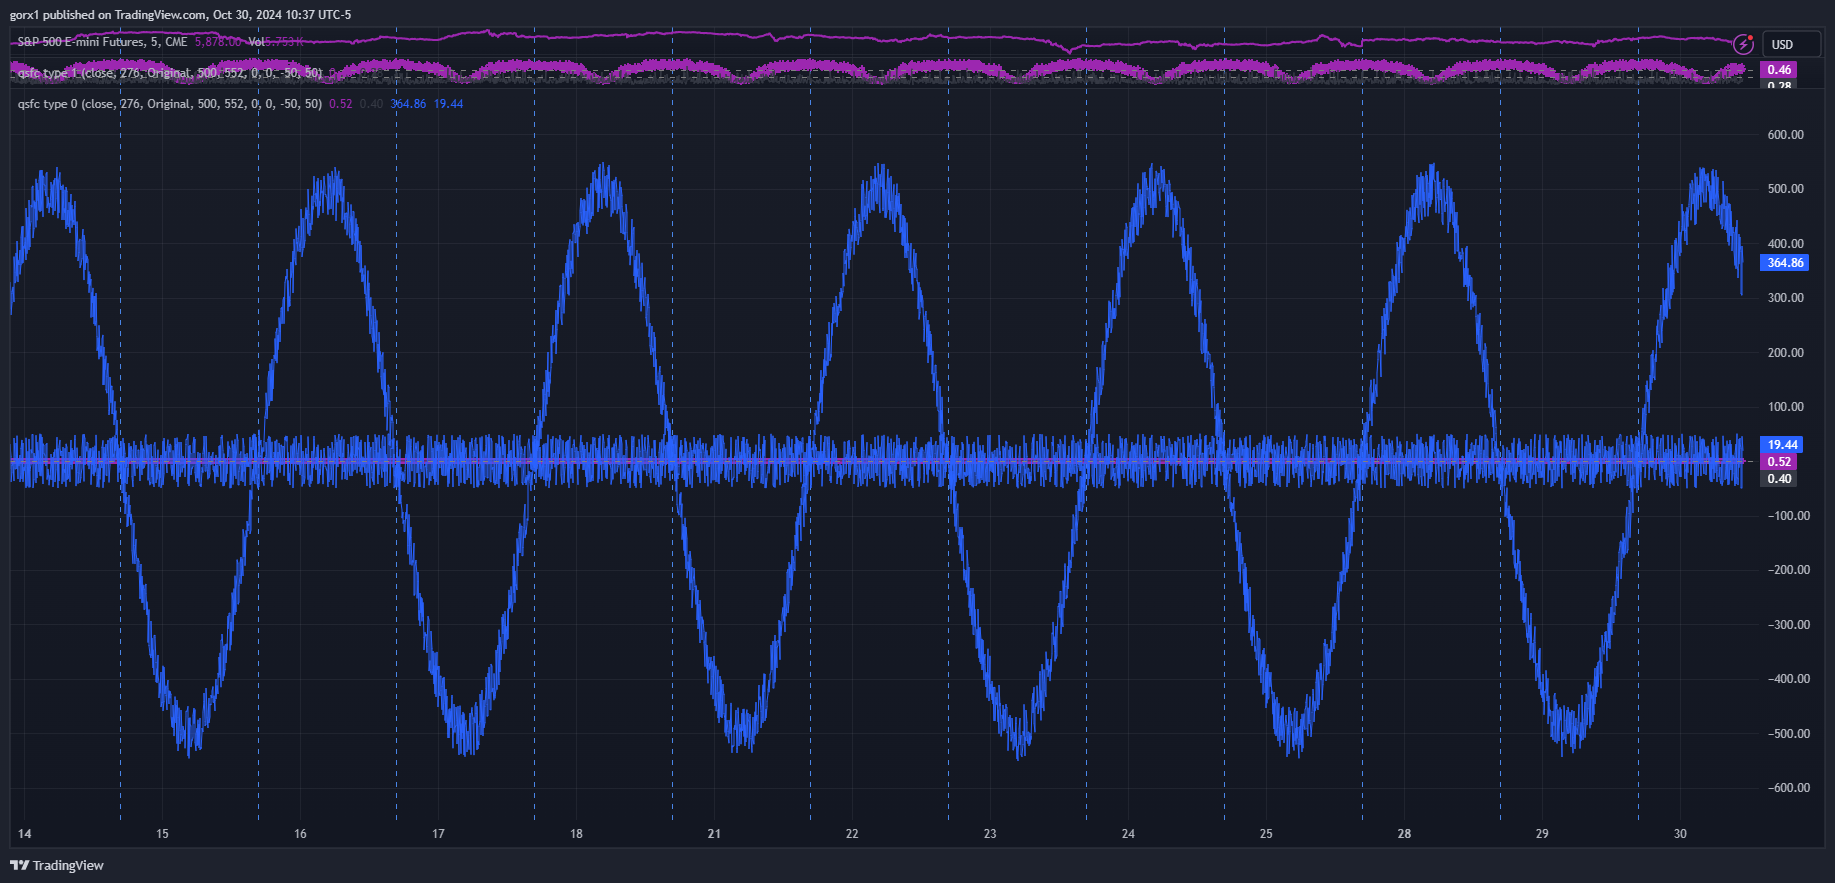Click the purple lightning bolt data status icon

pos(1743,44)
